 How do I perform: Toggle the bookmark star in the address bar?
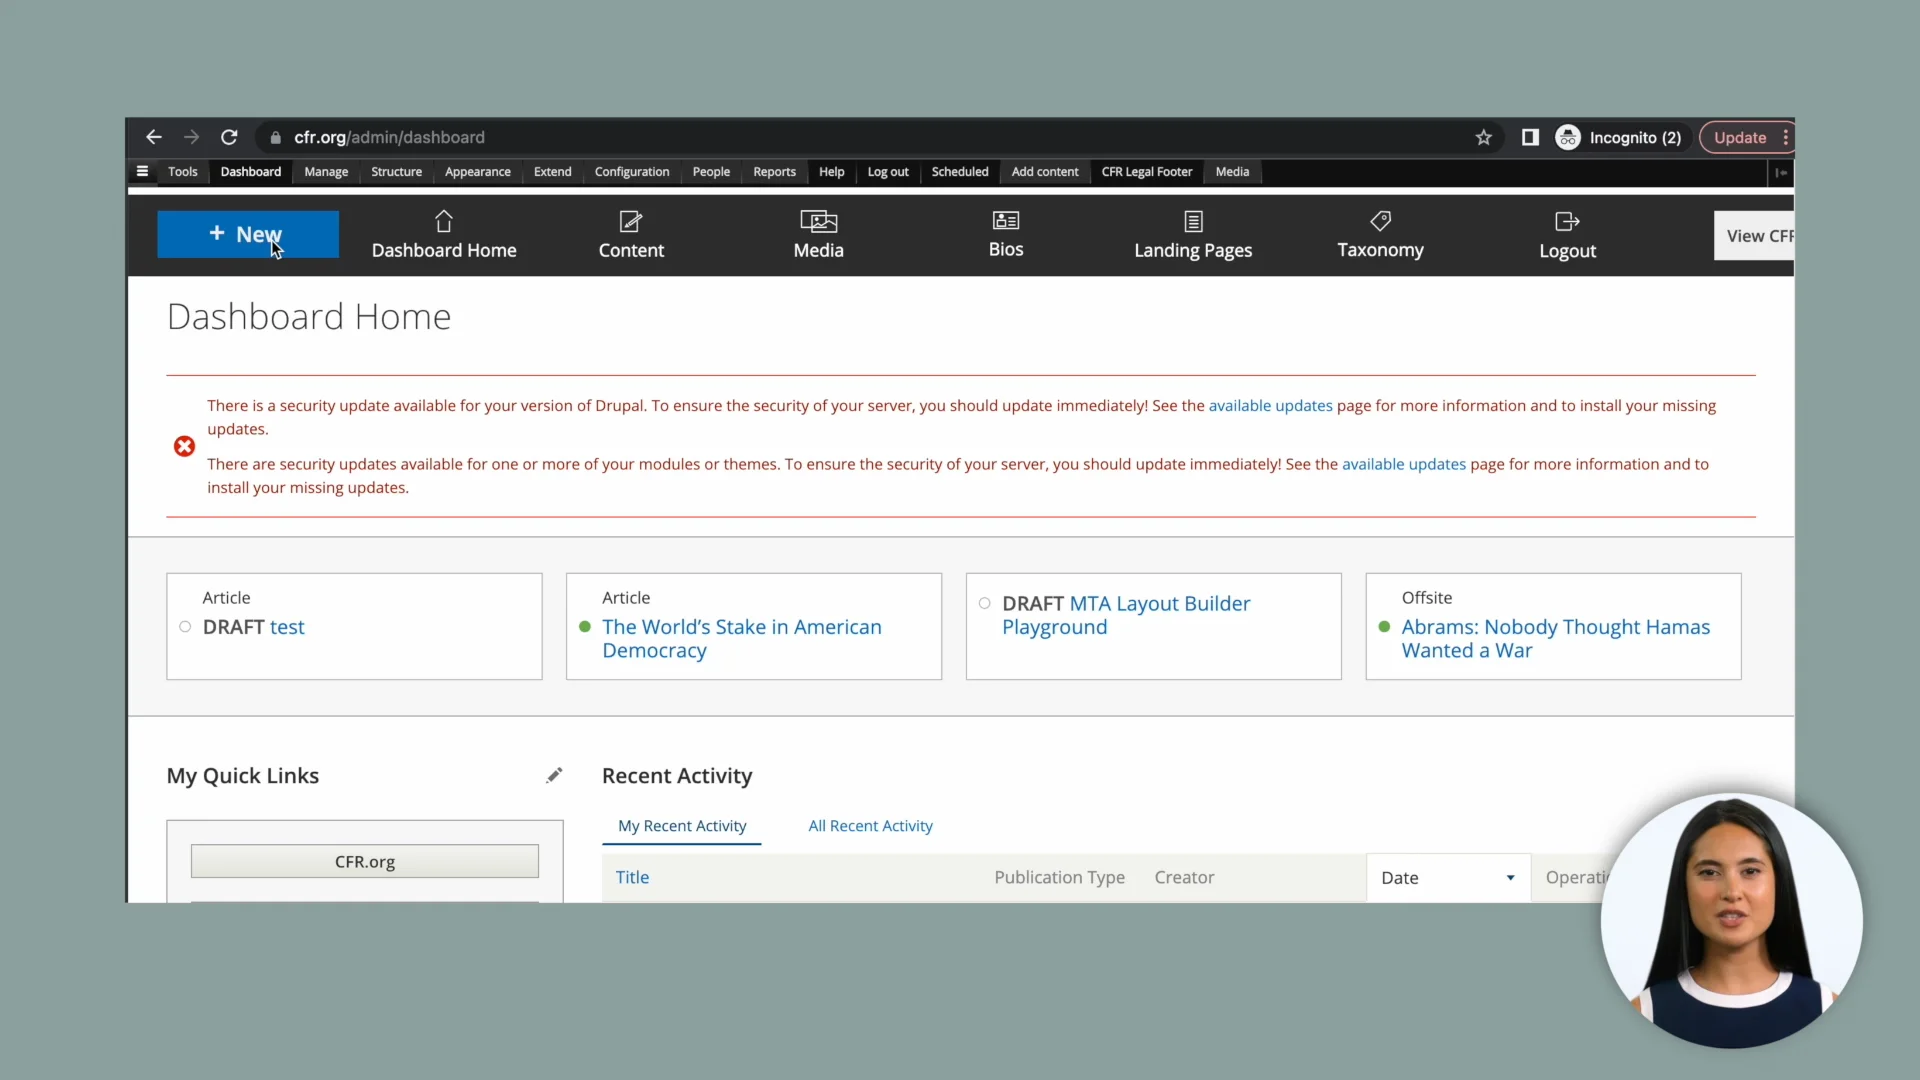click(1484, 137)
